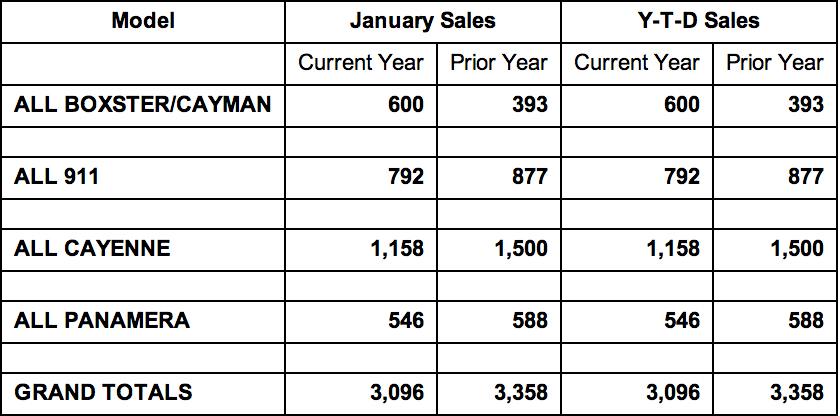Click the Y-T-D Sales header cell
The image size is (840, 416).
(x=698, y=21)
